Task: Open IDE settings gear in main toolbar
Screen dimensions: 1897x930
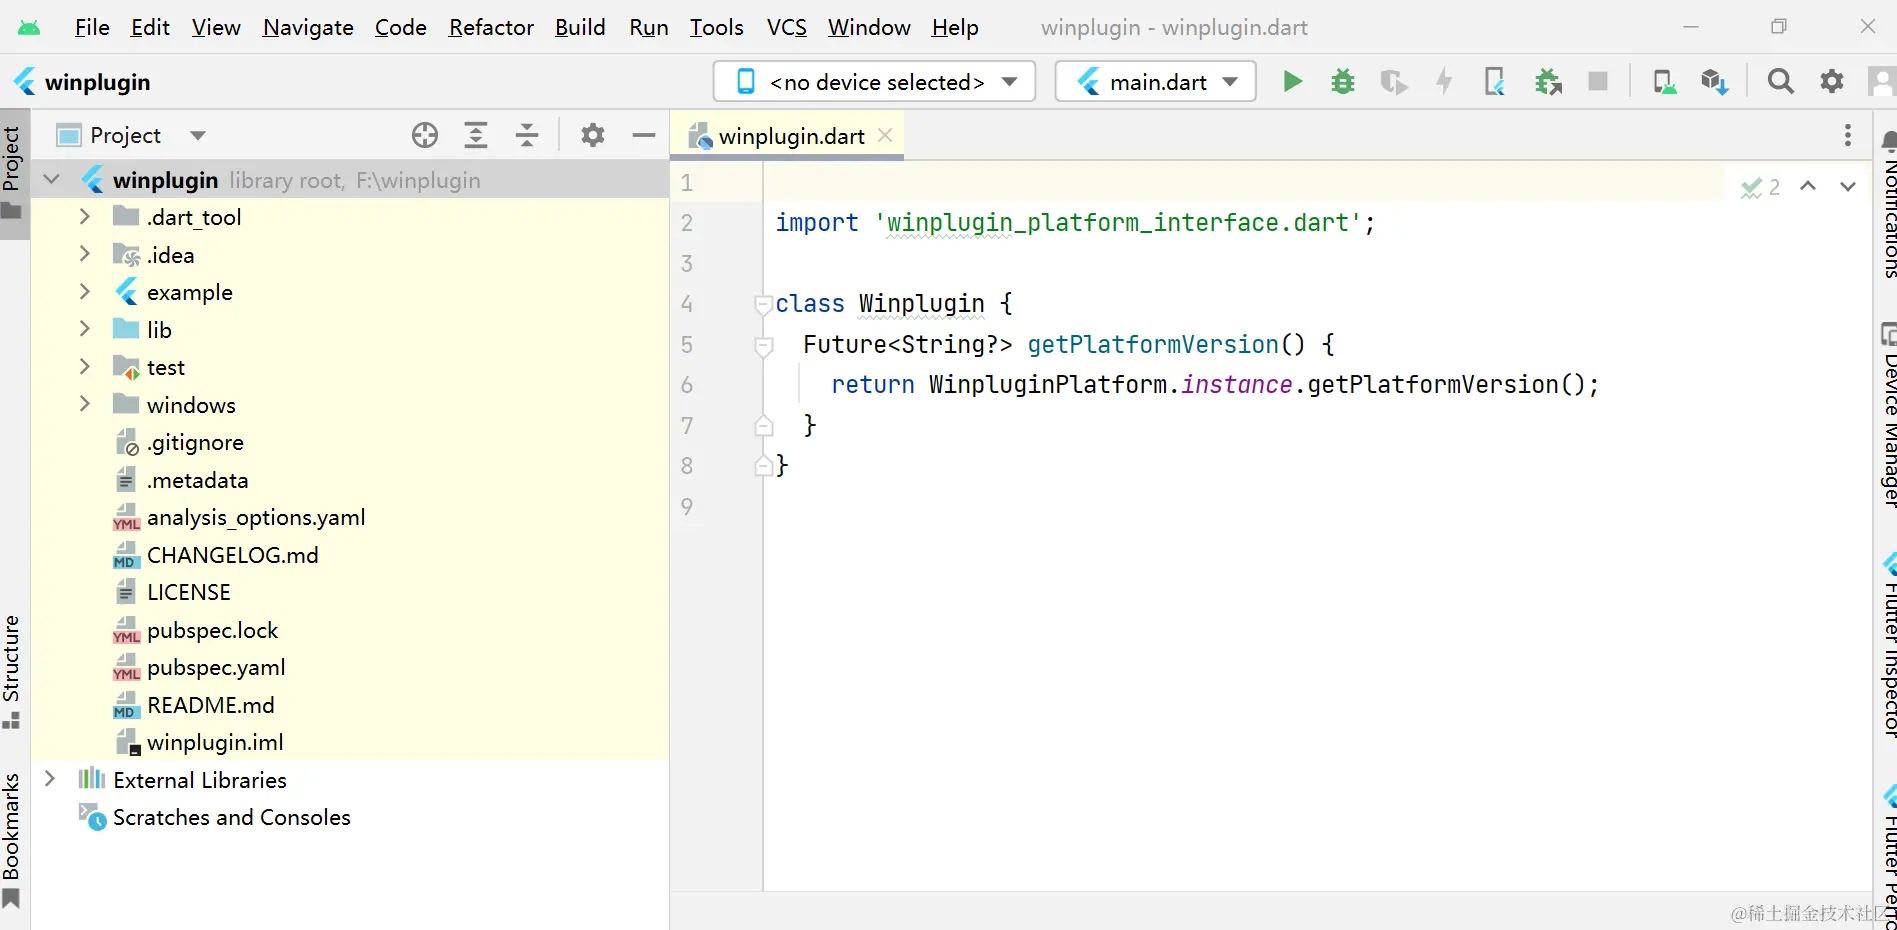Action: 1831,81
